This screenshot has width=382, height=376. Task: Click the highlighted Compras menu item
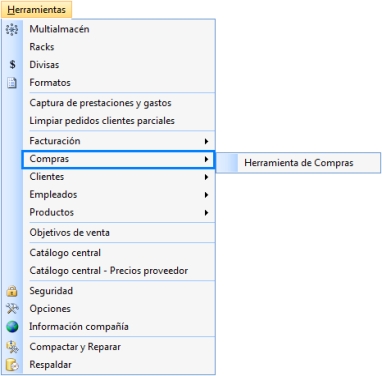click(x=118, y=159)
